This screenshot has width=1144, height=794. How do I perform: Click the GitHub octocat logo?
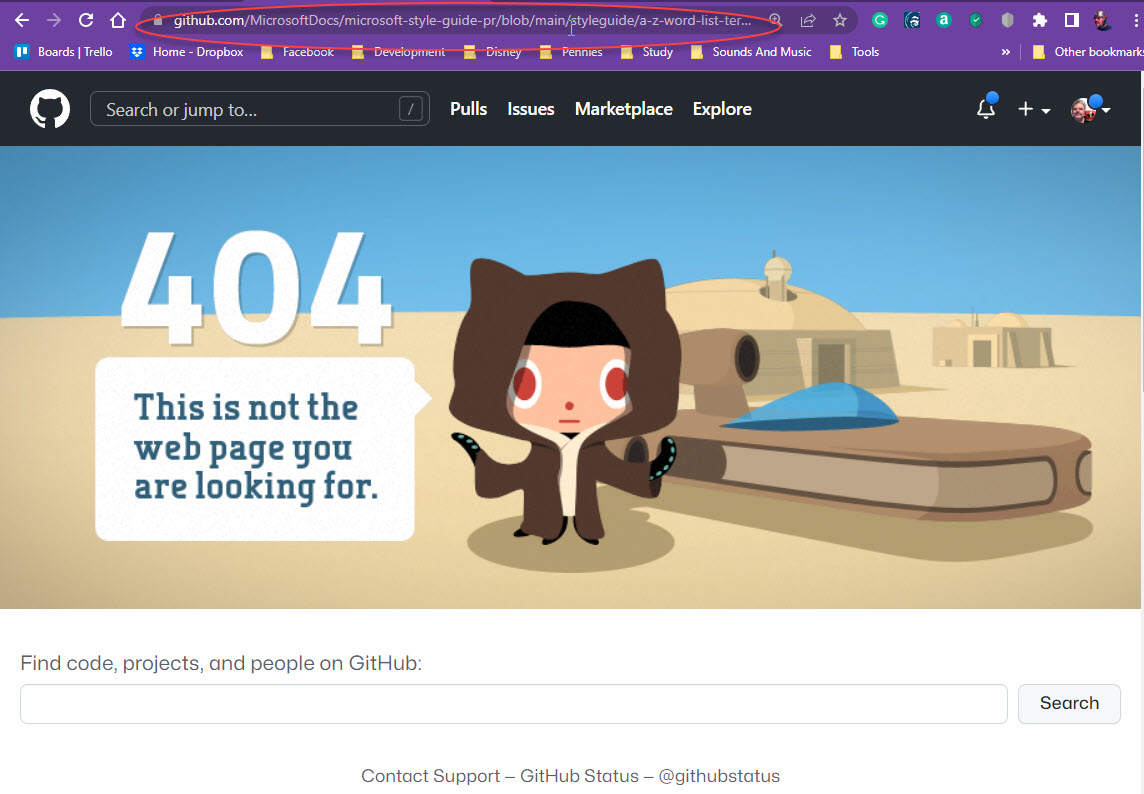click(50, 108)
